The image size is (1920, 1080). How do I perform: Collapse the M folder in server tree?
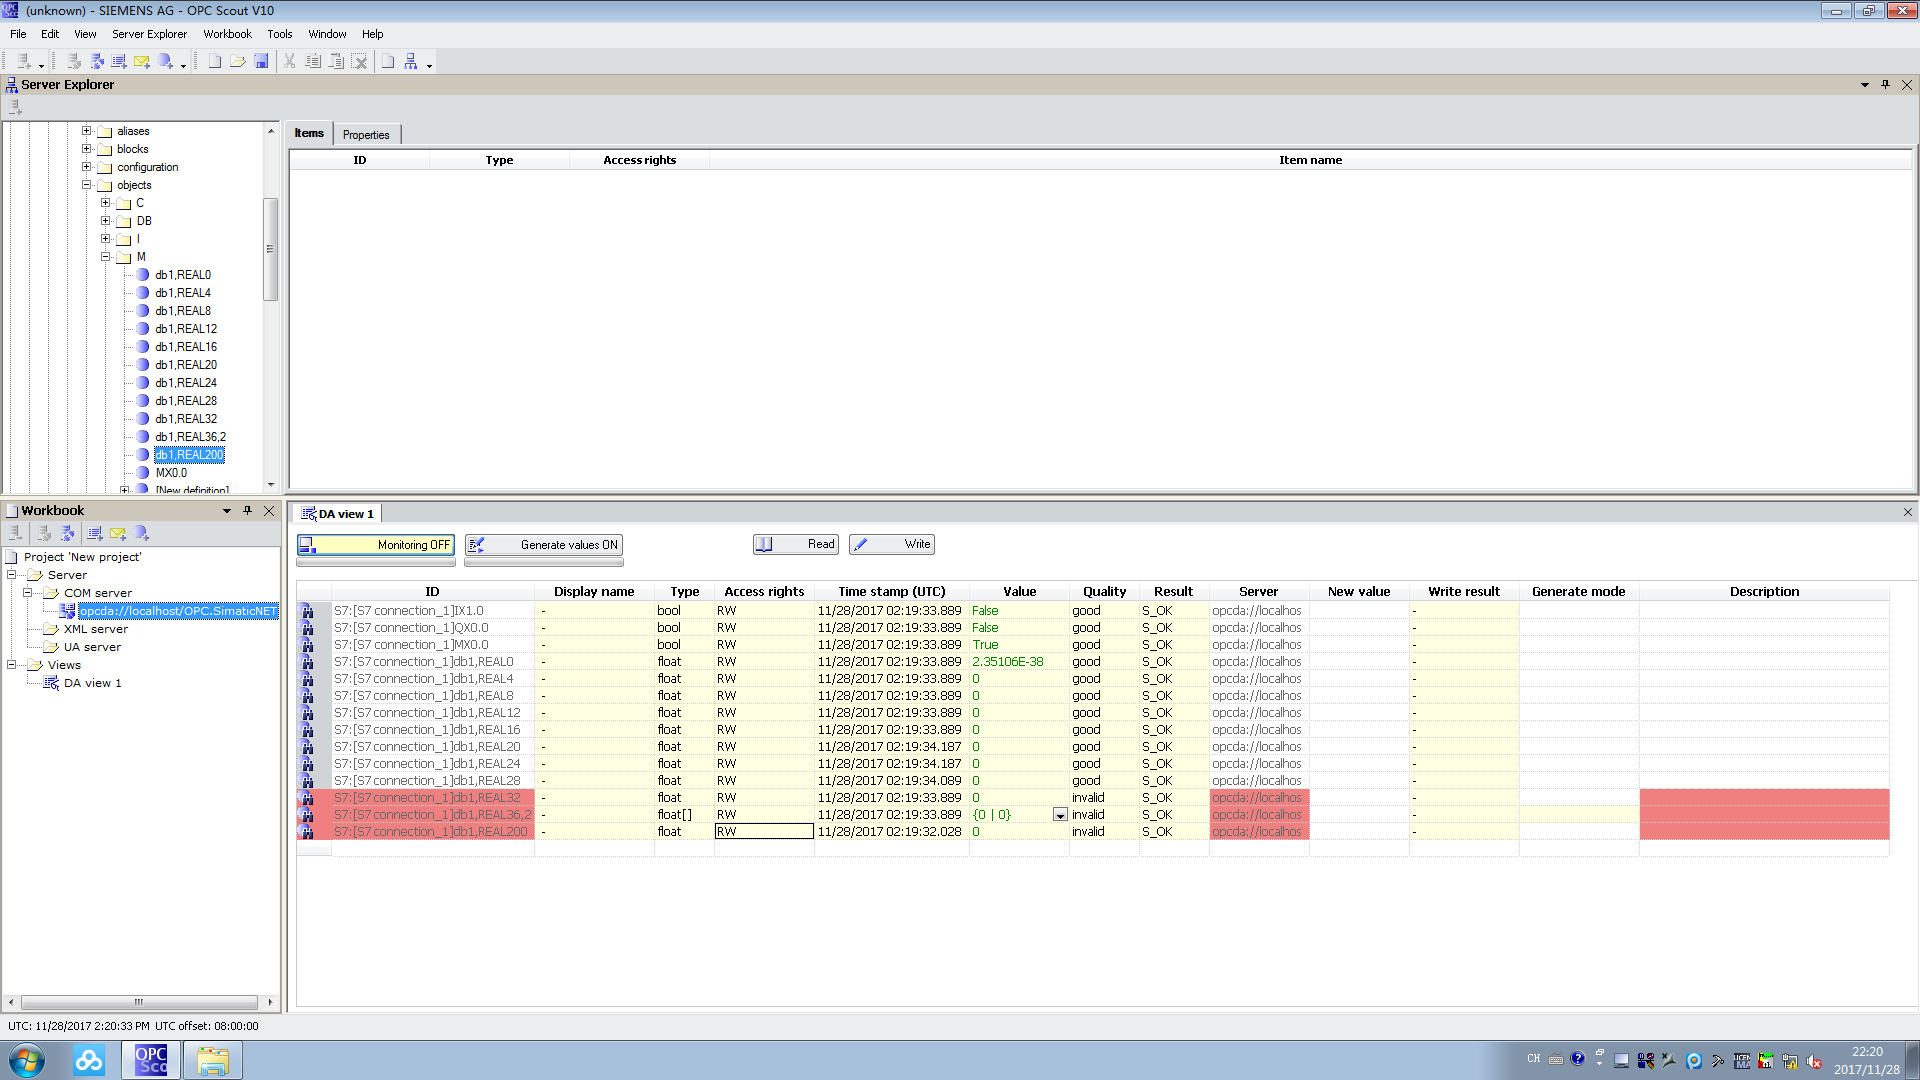[x=106, y=257]
